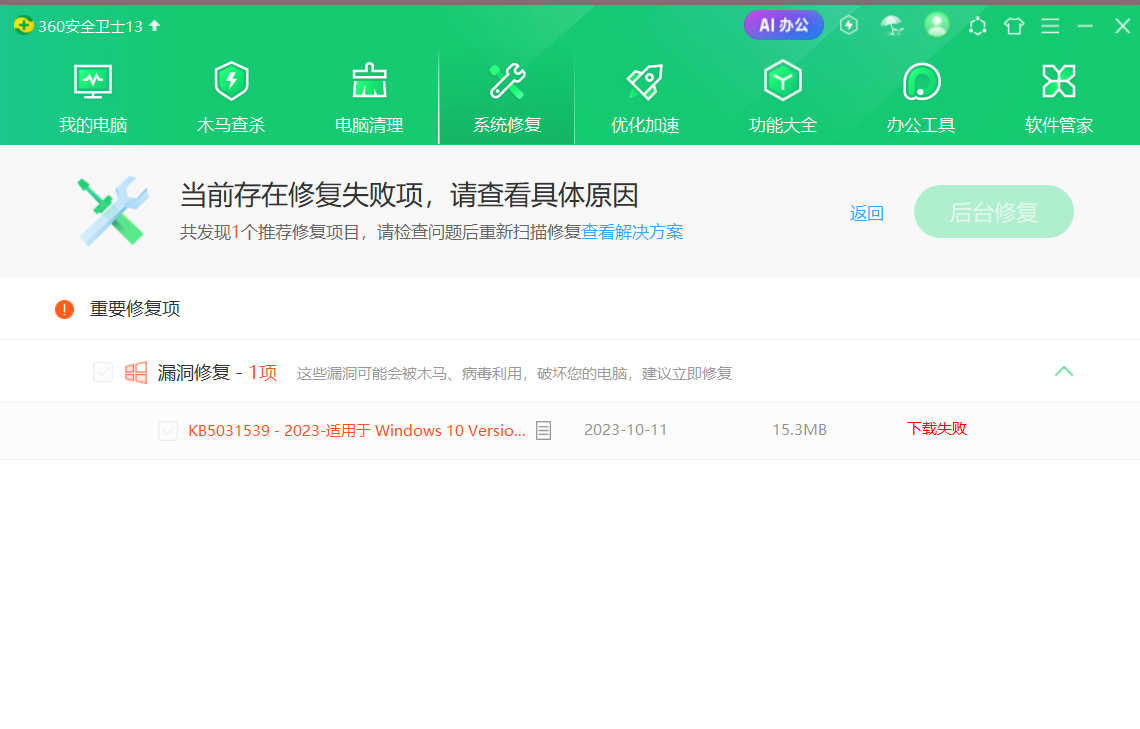Click the umbrella icon in title bar
This screenshot has height=729, width=1140.
coord(892,26)
